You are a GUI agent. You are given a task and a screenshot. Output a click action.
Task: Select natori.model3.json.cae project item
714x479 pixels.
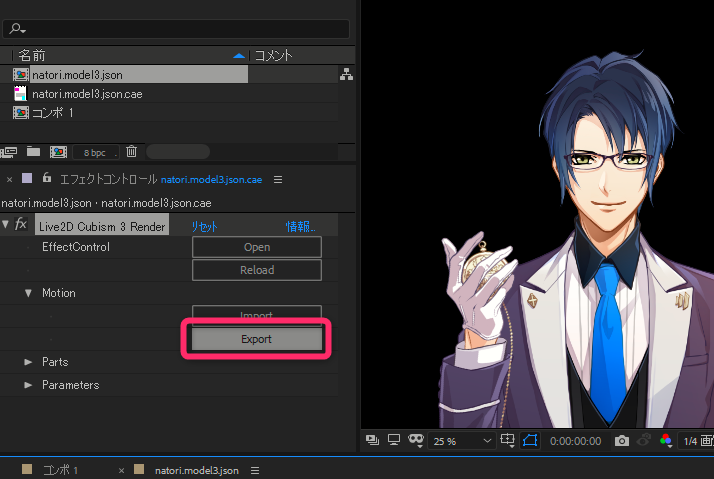87,94
